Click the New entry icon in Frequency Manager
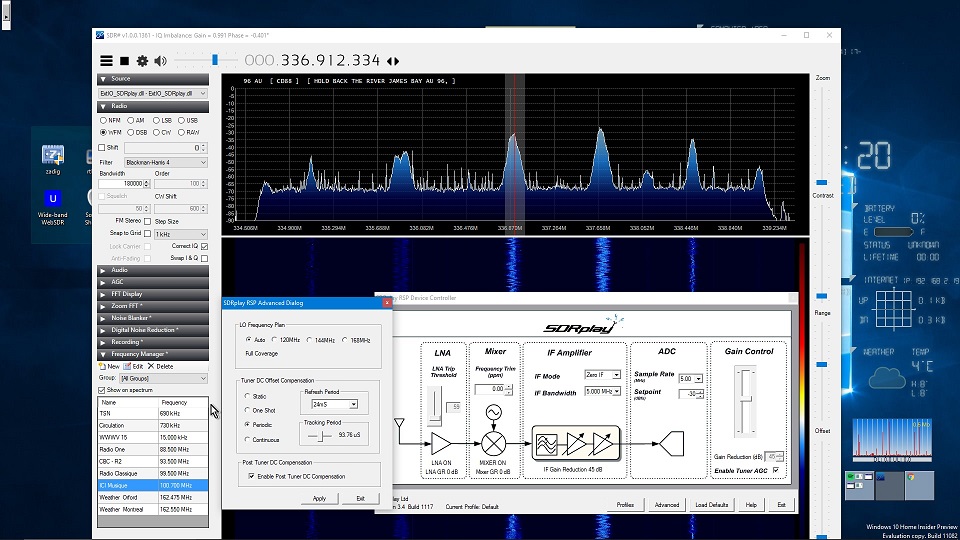This screenshot has width=960, height=540. 109,366
